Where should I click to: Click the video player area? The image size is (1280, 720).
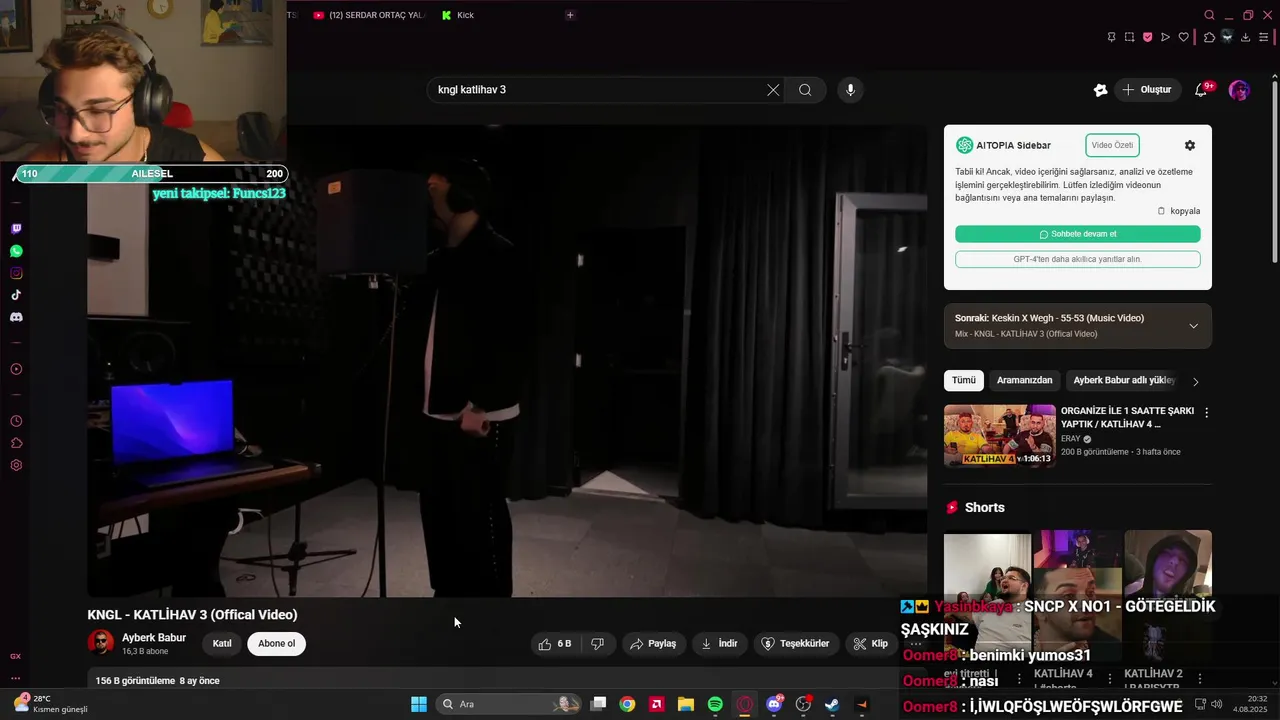point(507,361)
